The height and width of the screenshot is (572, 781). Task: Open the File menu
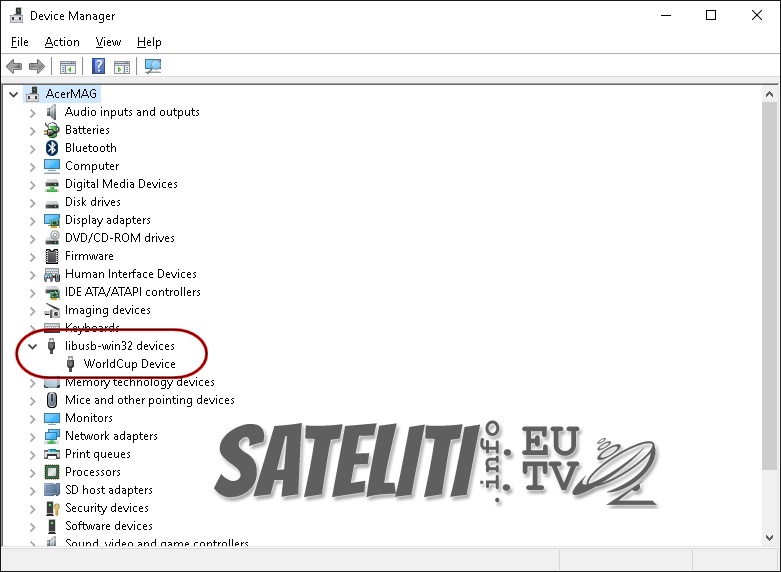tap(19, 42)
